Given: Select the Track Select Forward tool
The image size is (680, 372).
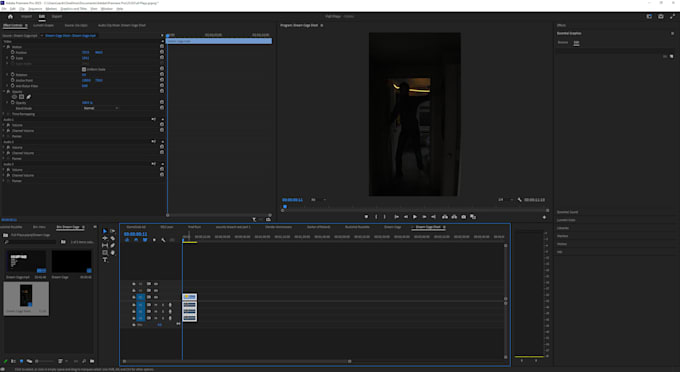Looking at the screenshot, I should pos(113,231).
